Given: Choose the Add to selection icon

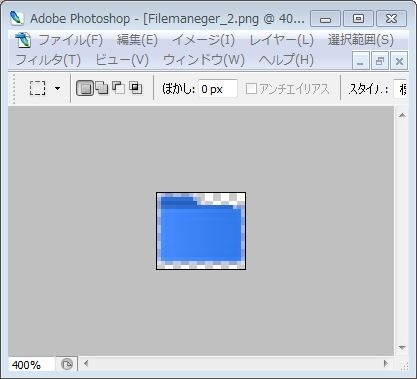Looking at the screenshot, I should tap(102, 88).
